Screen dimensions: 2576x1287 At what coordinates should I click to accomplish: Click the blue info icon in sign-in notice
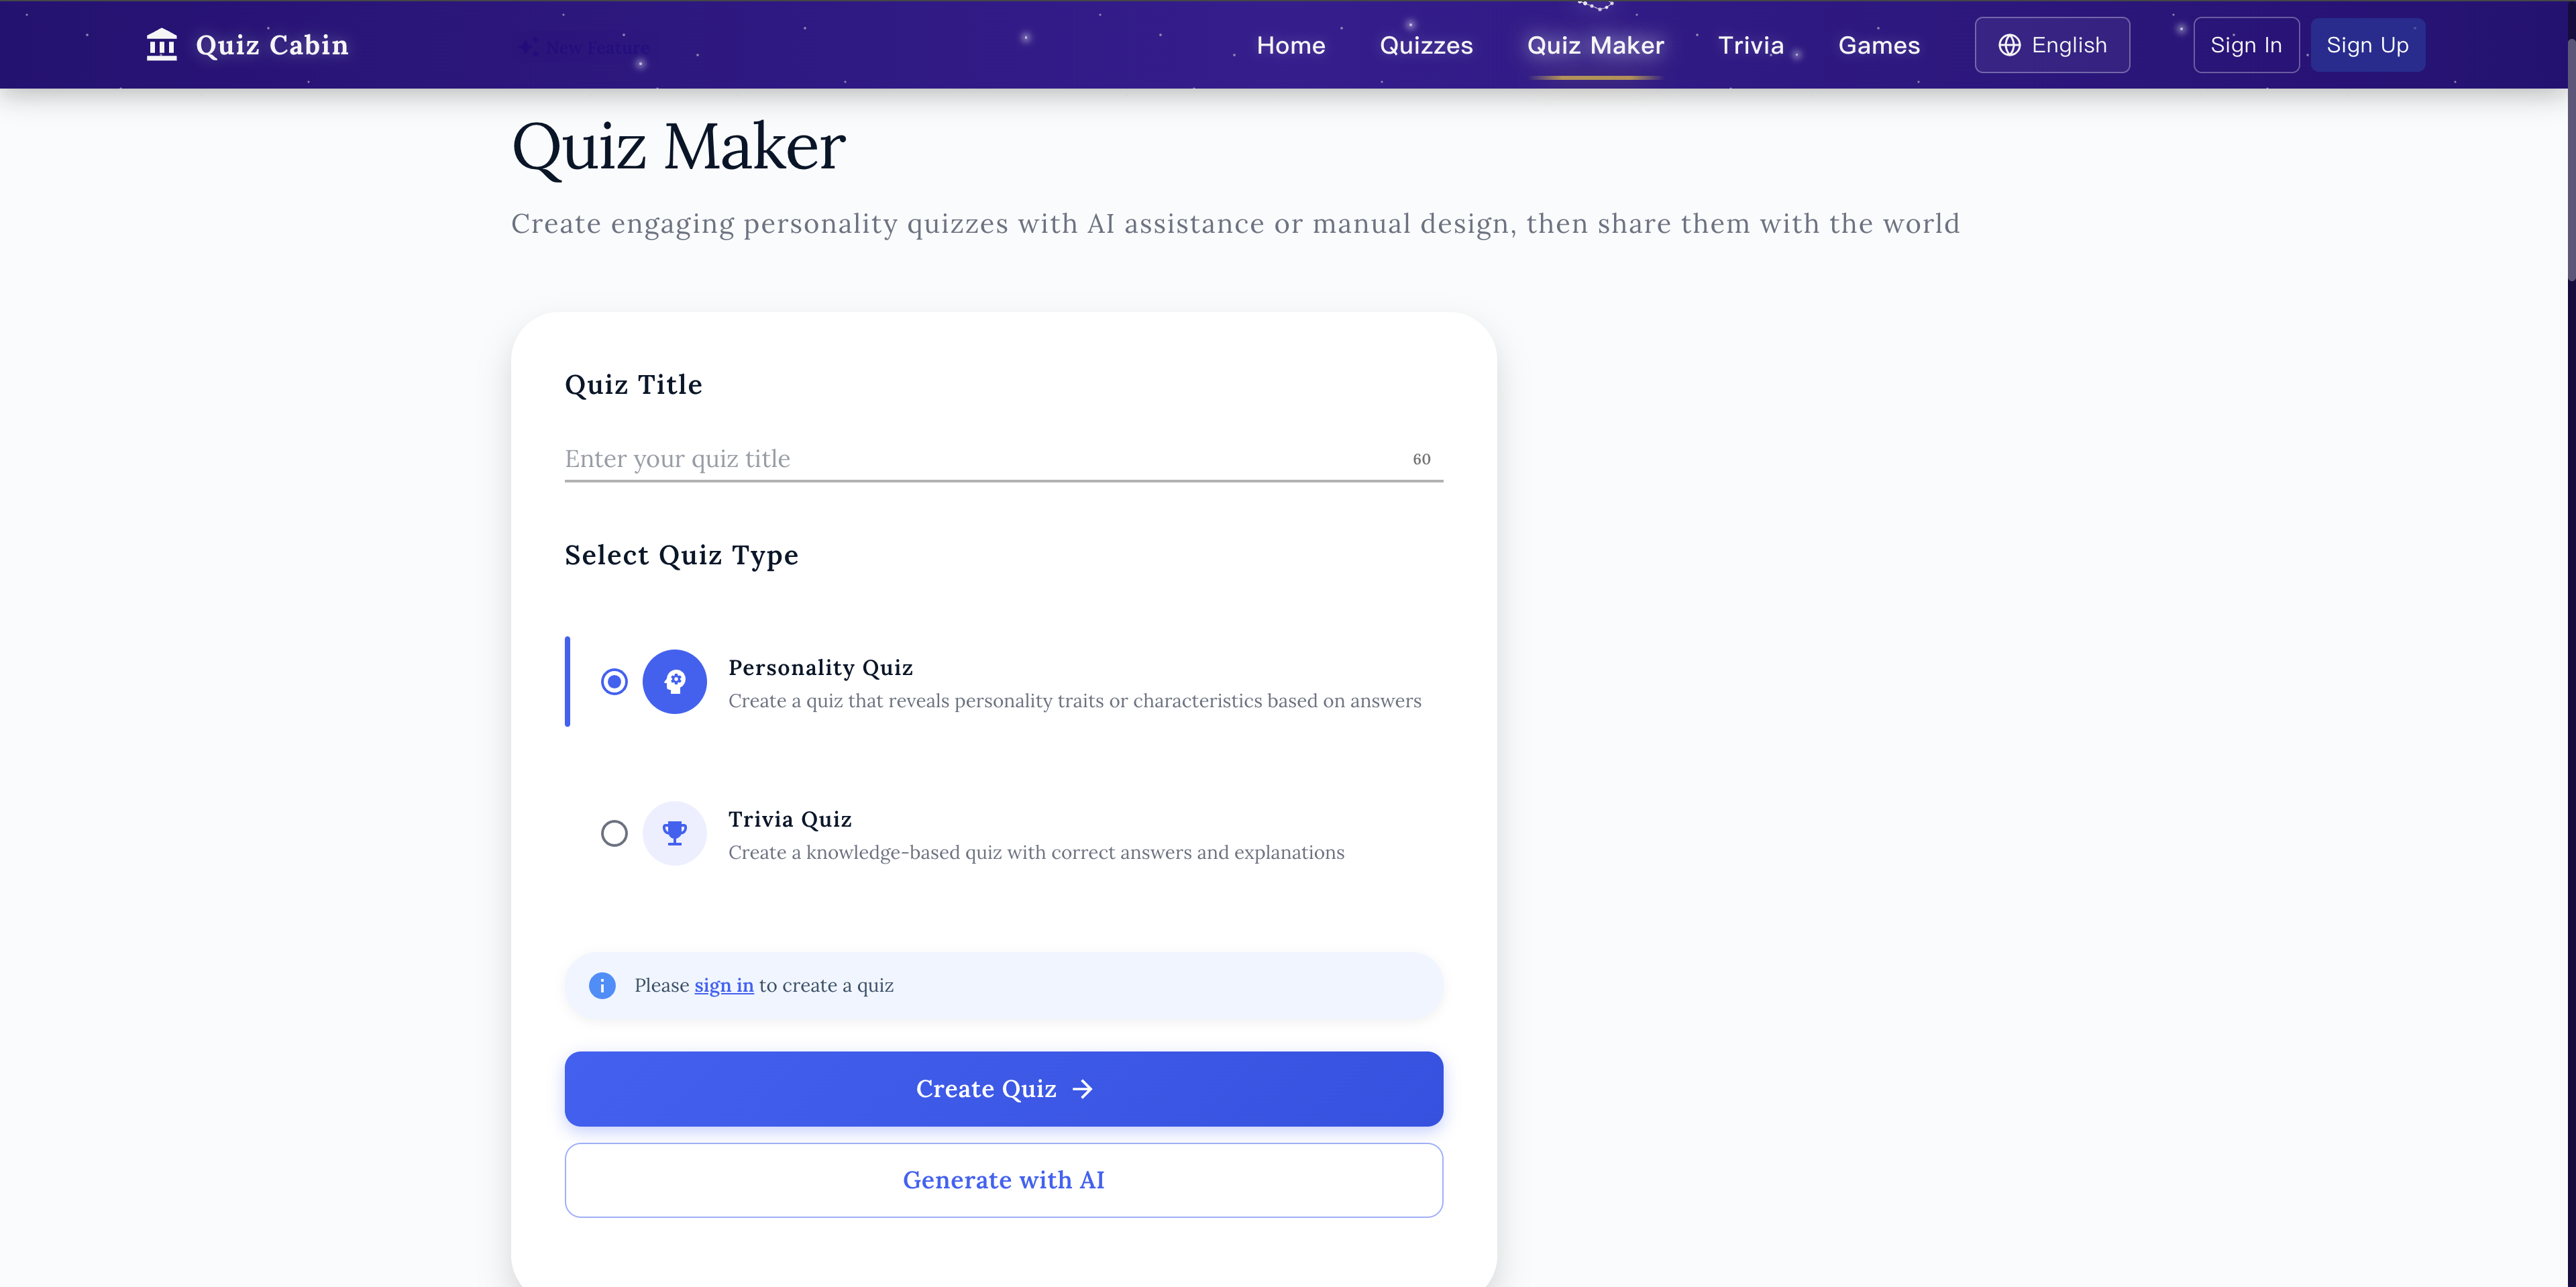[x=602, y=986]
